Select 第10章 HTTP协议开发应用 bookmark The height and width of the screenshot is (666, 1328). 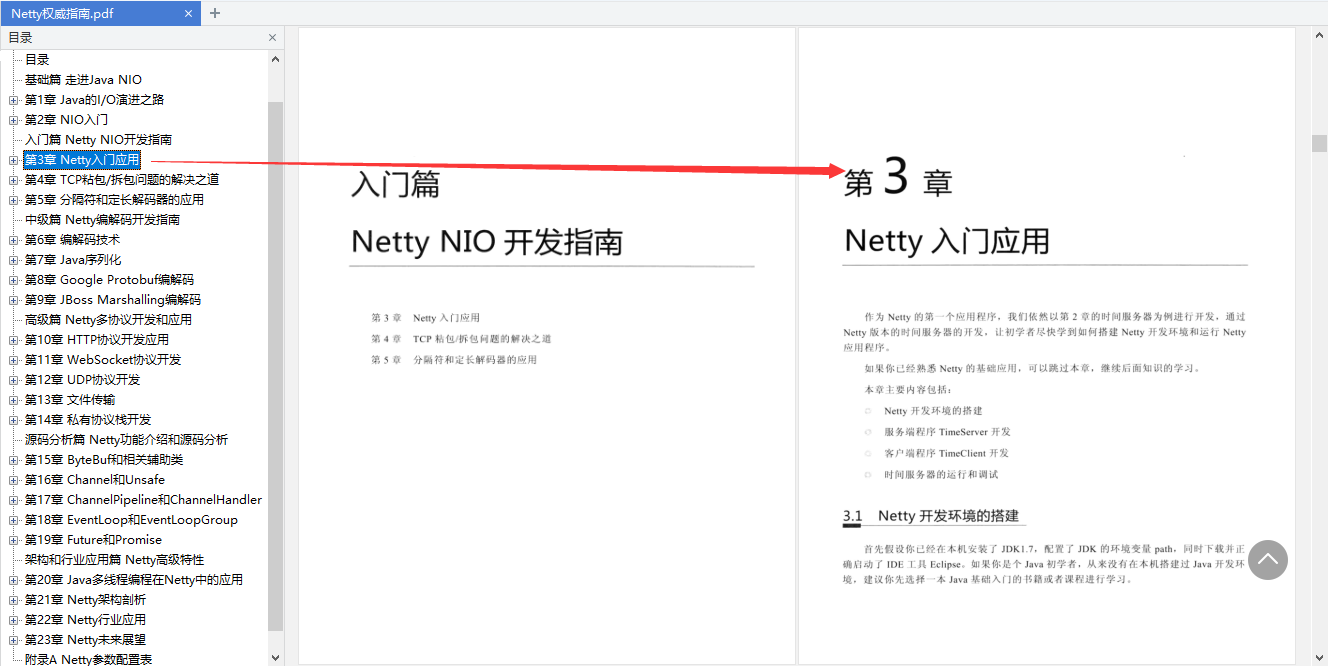click(x=97, y=340)
